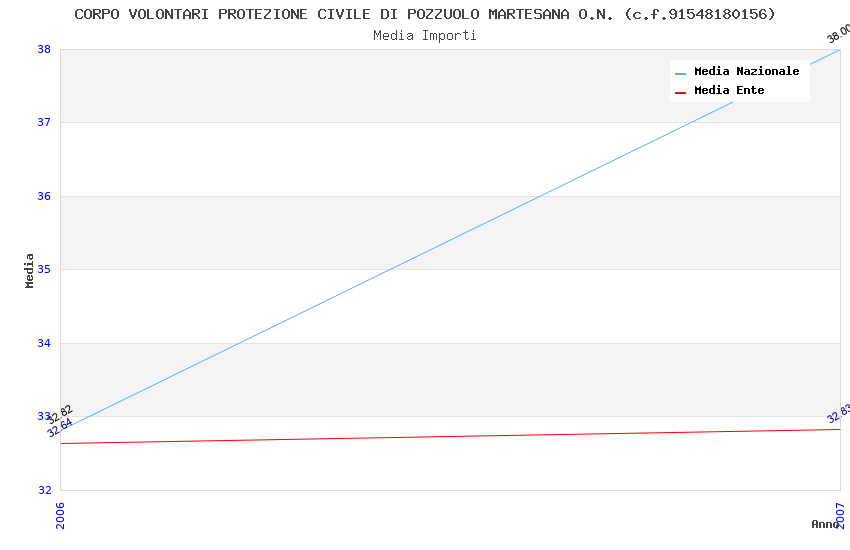Select the 2006 x-axis year label
This screenshot has height=550, width=850.
[60, 515]
